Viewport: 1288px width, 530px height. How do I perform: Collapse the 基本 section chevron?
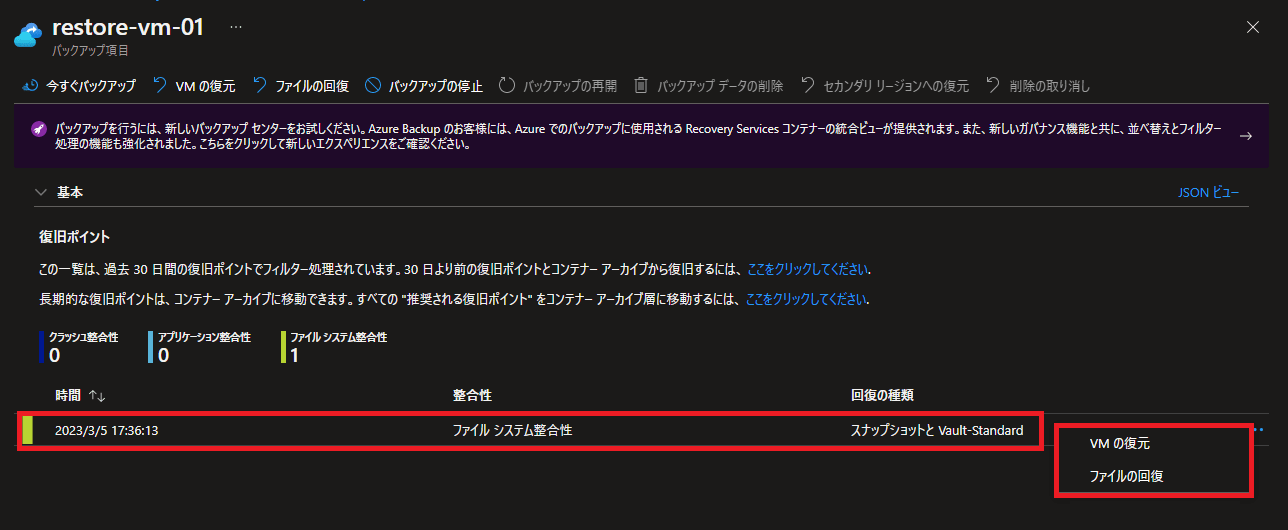point(41,191)
